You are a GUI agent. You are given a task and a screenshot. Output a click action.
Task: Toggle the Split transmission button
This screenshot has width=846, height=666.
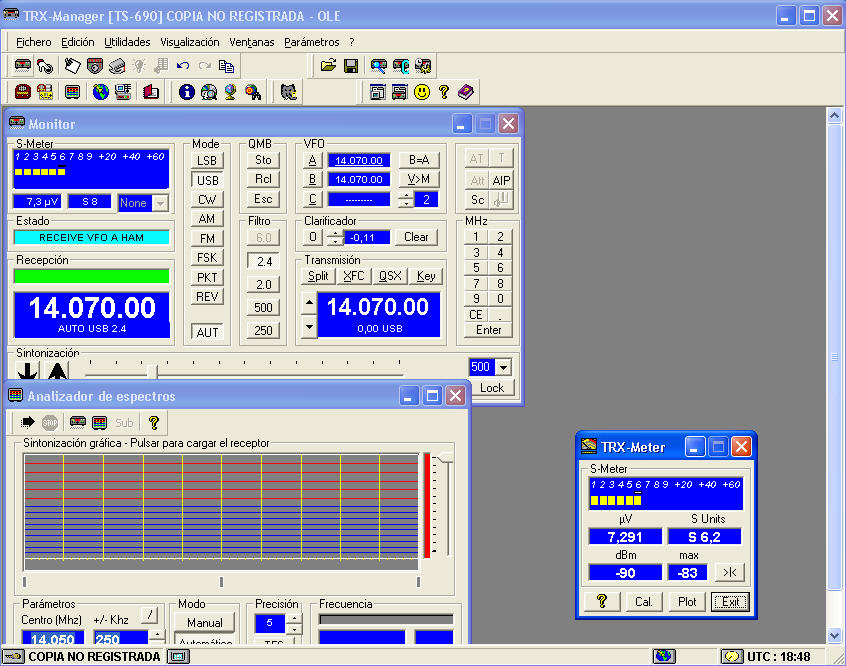(x=318, y=277)
